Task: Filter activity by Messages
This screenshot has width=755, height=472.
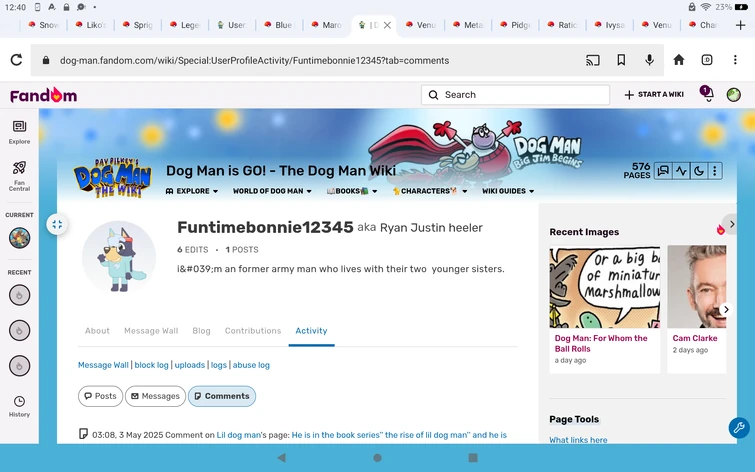Action: point(156,396)
